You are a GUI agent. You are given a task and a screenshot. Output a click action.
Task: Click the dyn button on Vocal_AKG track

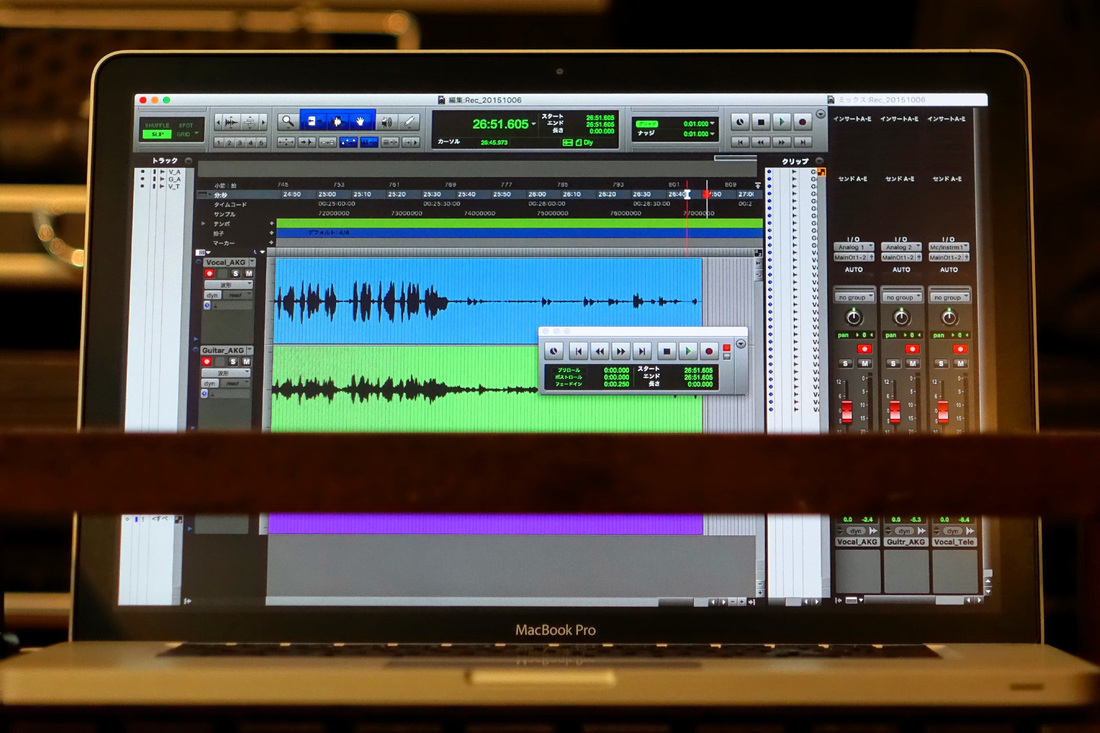point(213,295)
